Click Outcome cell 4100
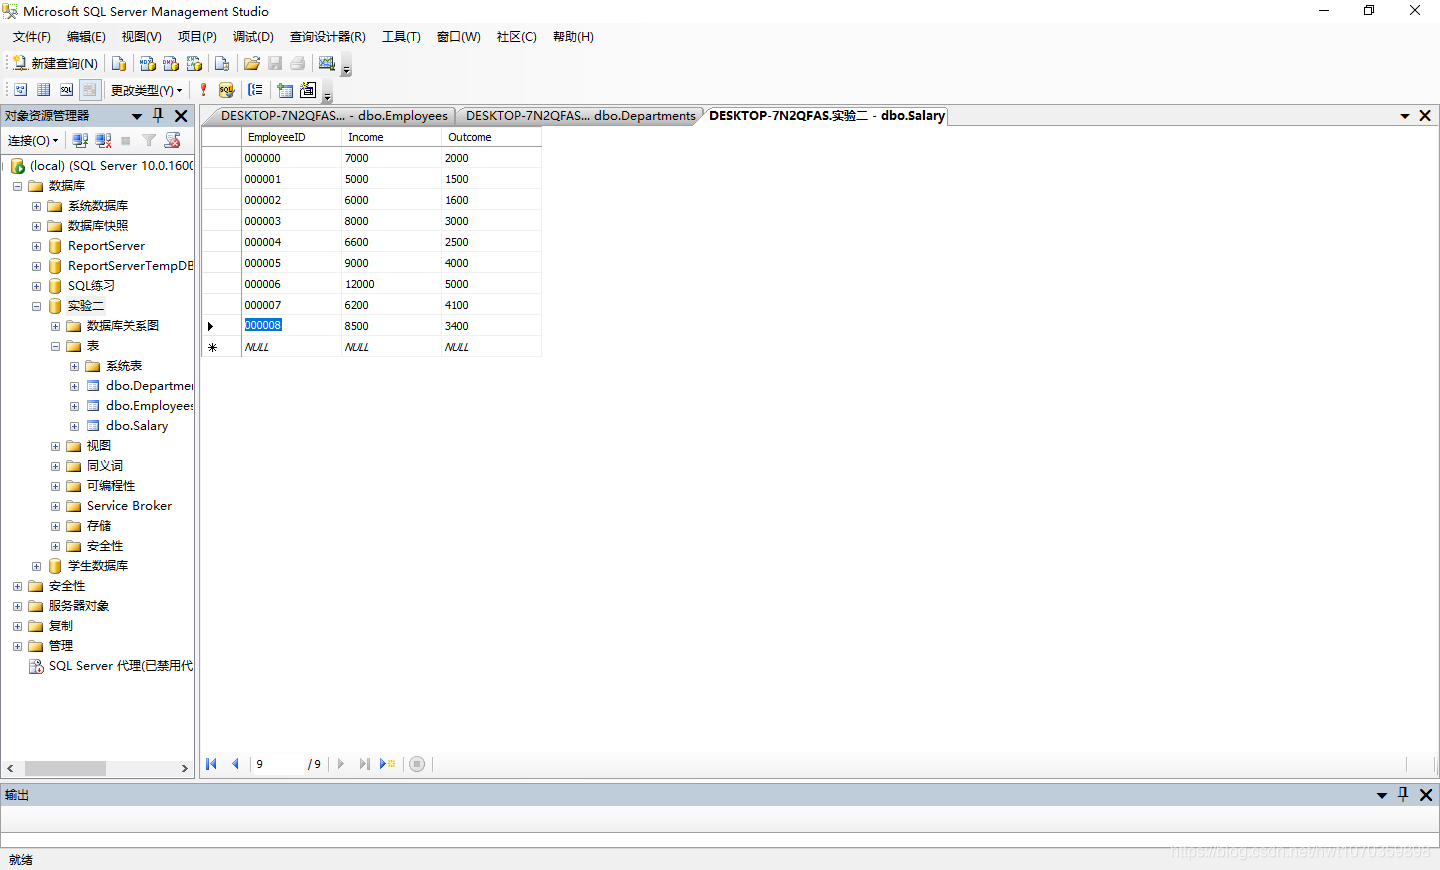 [491, 305]
